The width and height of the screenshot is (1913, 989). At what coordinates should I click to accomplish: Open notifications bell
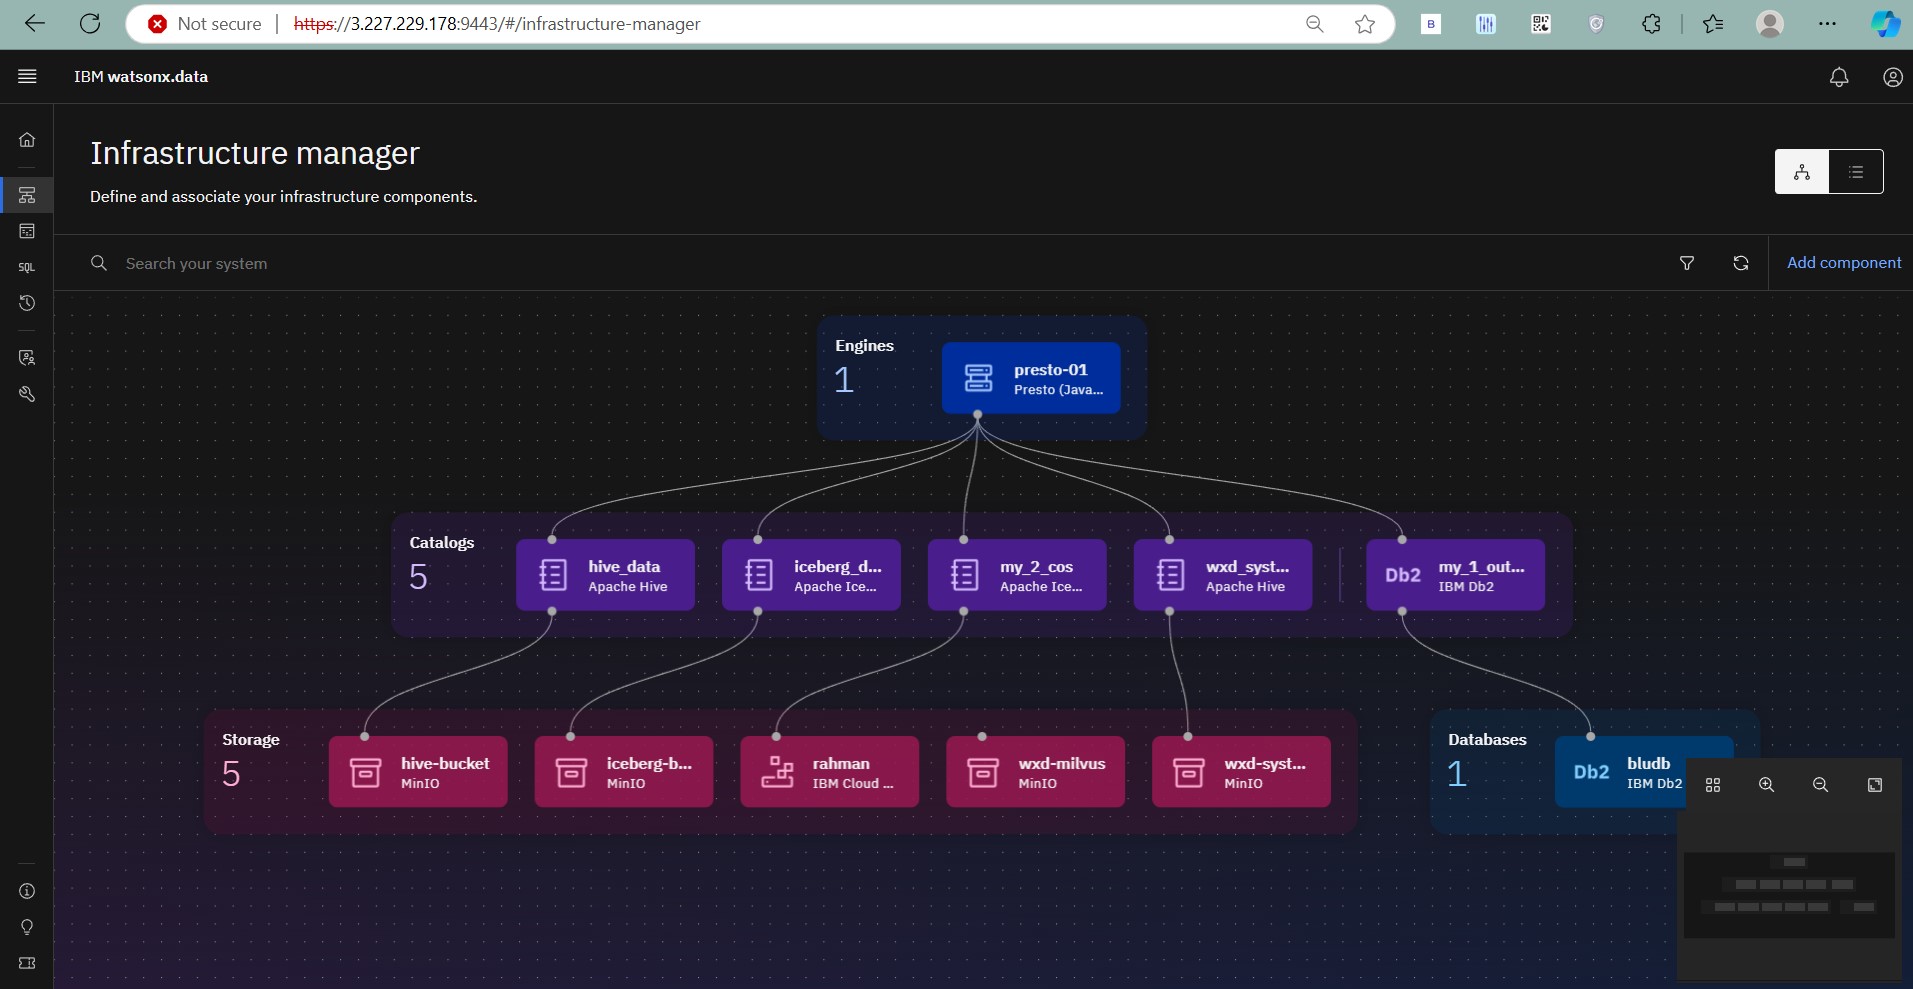[x=1839, y=77]
